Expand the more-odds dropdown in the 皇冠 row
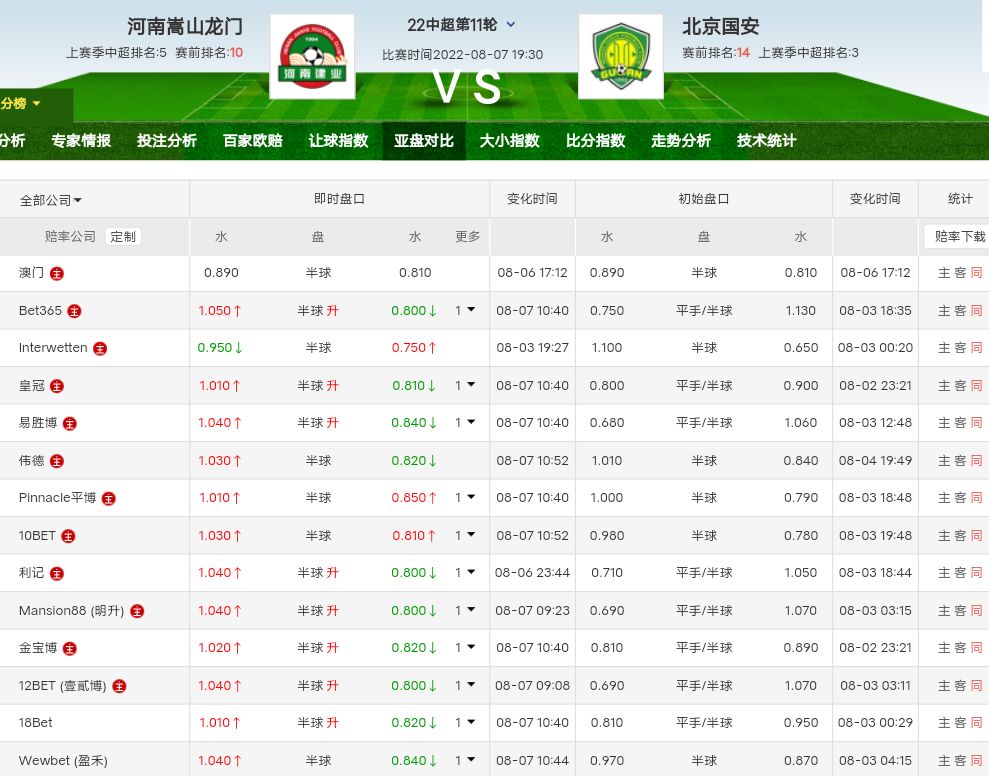Image resolution: width=989 pixels, height=776 pixels. coord(465,386)
